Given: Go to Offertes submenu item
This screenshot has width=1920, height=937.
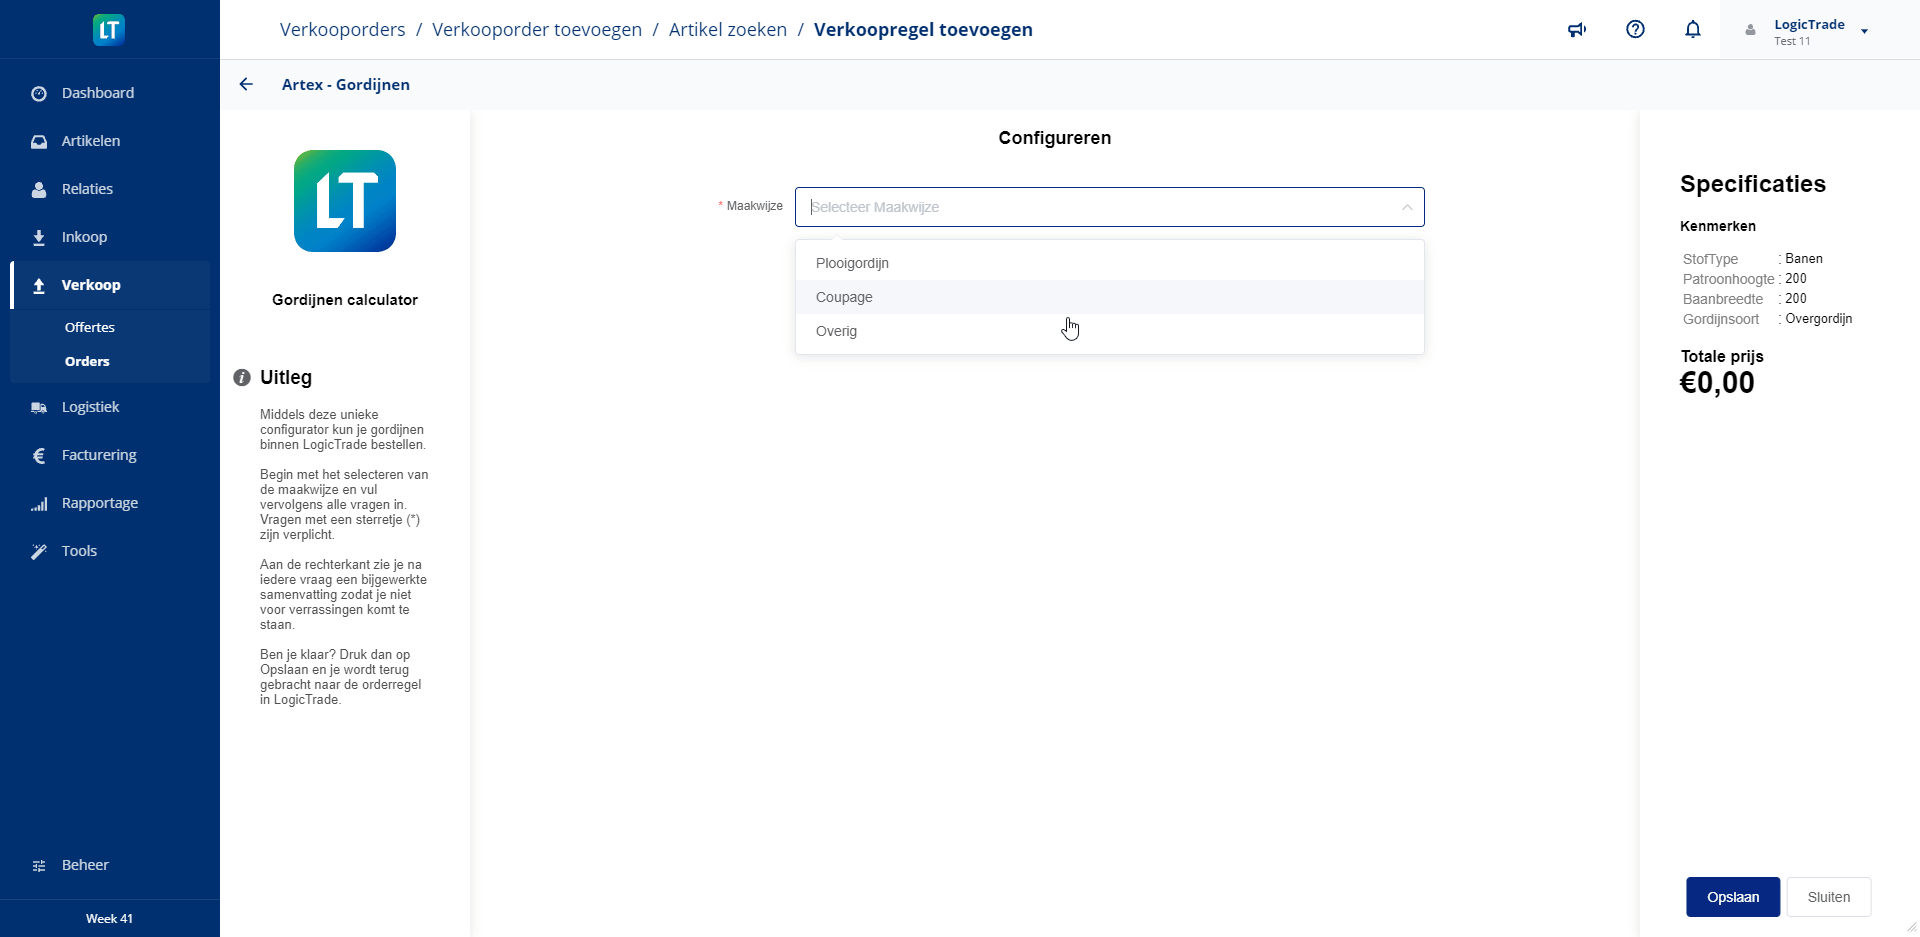Looking at the screenshot, I should (x=90, y=327).
